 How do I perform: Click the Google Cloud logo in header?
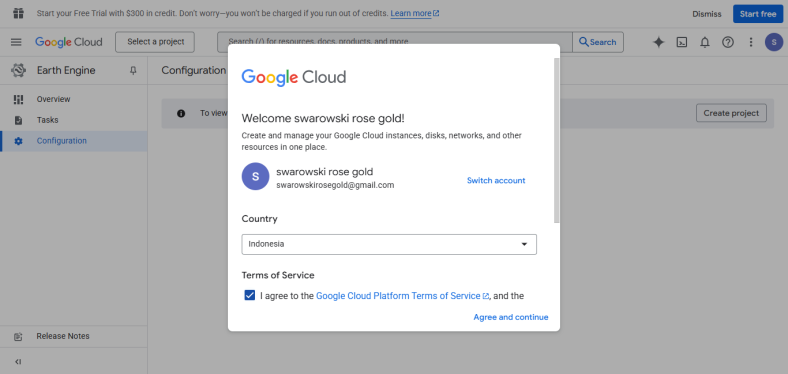[69, 42]
